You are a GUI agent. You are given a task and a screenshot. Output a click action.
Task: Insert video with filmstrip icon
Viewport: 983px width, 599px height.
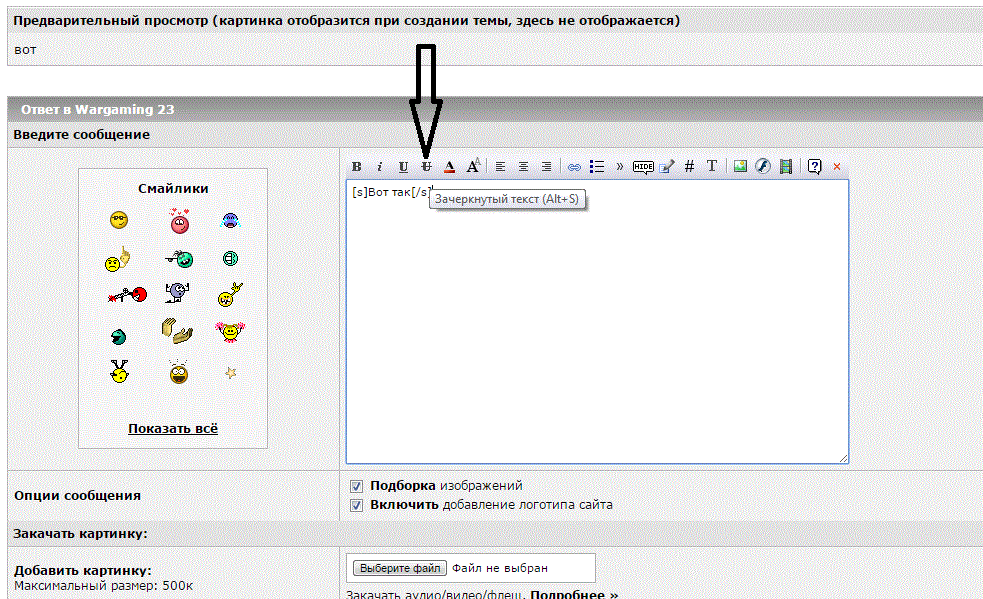pyautogui.click(x=786, y=166)
